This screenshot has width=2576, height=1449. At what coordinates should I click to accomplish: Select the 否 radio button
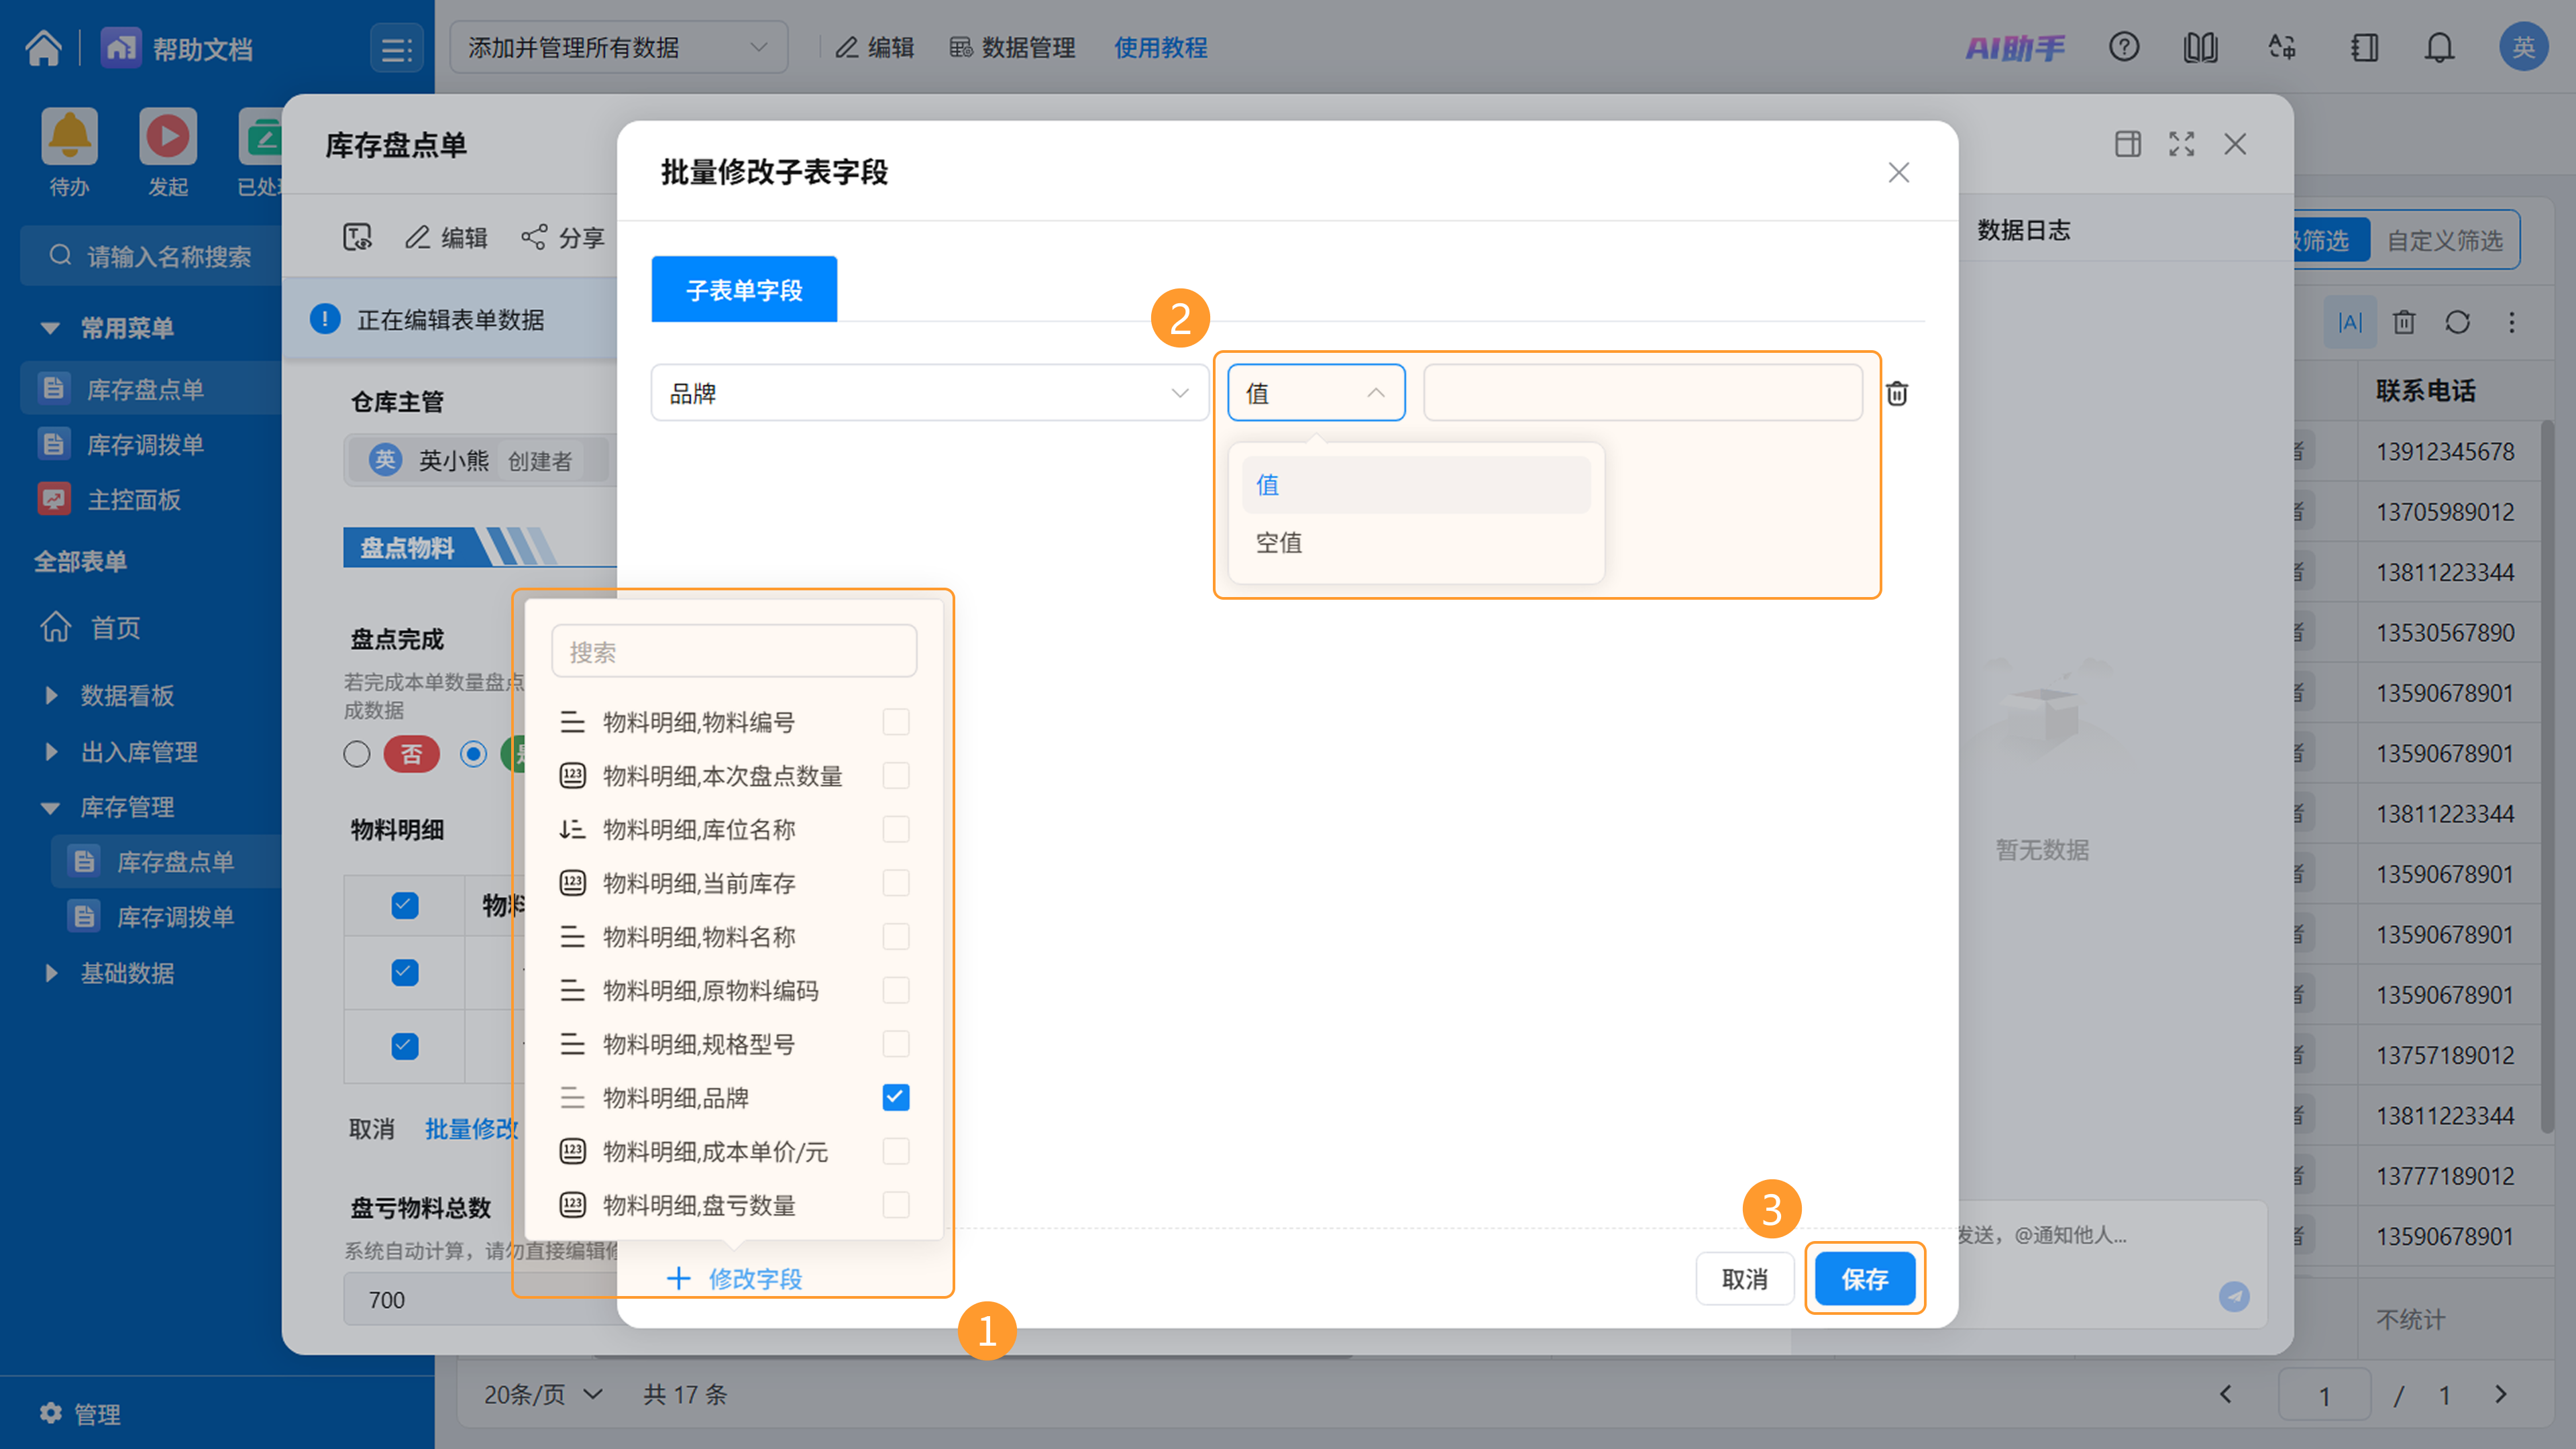pos(356,753)
